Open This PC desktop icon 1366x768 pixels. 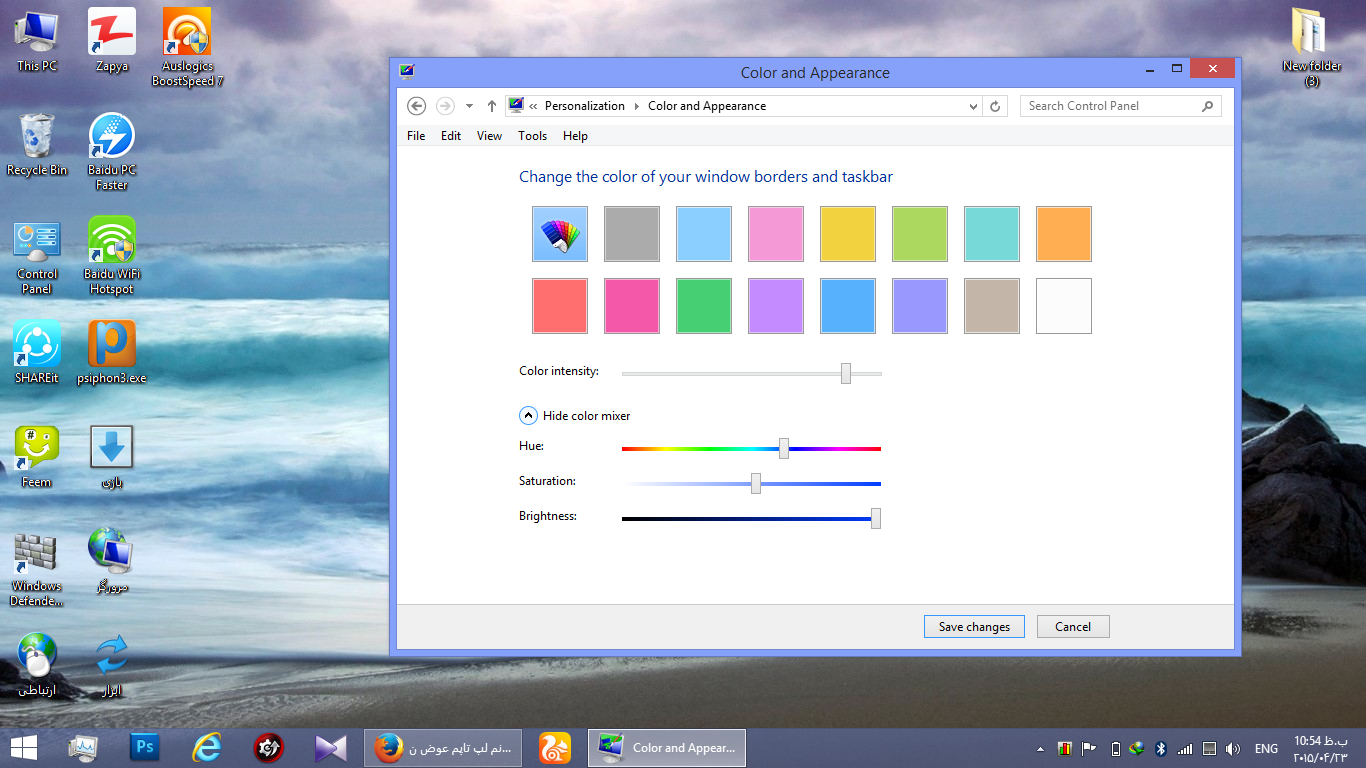tap(37, 40)
